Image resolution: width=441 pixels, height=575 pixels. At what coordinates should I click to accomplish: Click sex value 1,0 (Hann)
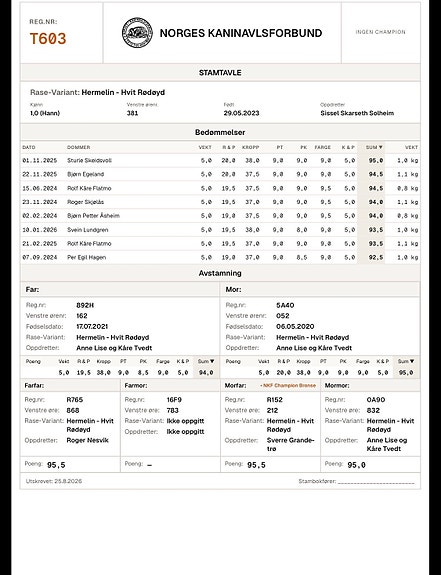[45, 113]
